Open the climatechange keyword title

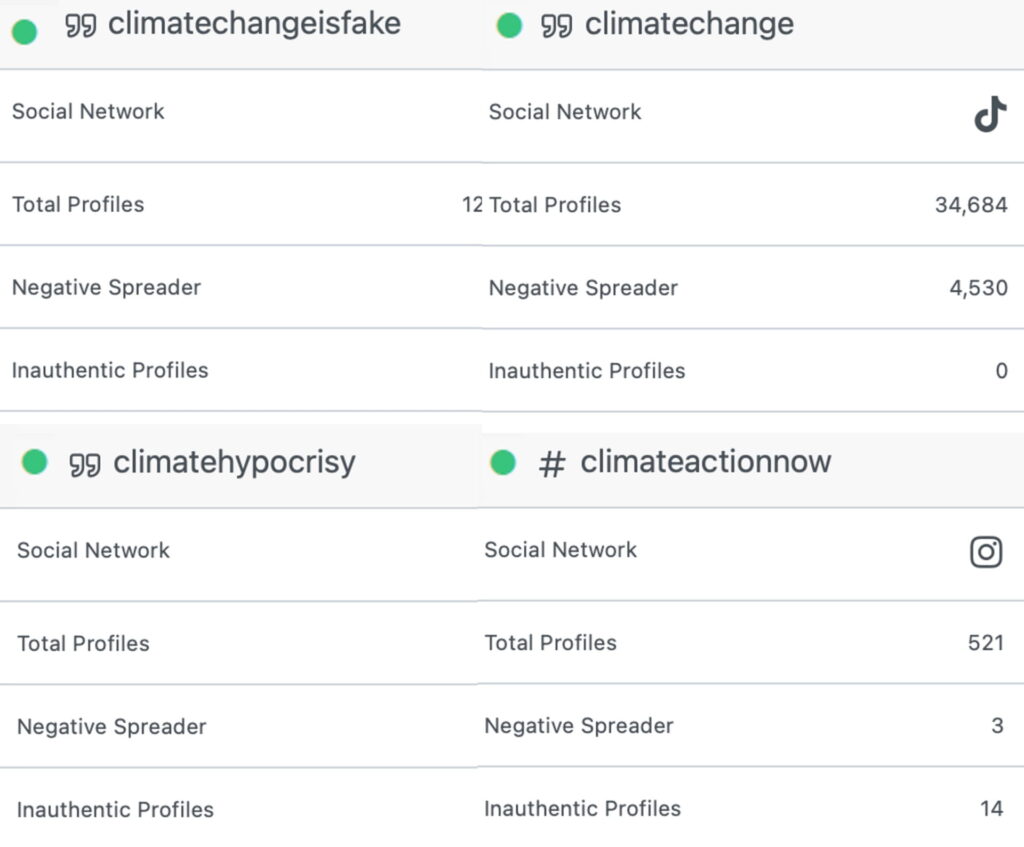[x=689, y=25]
